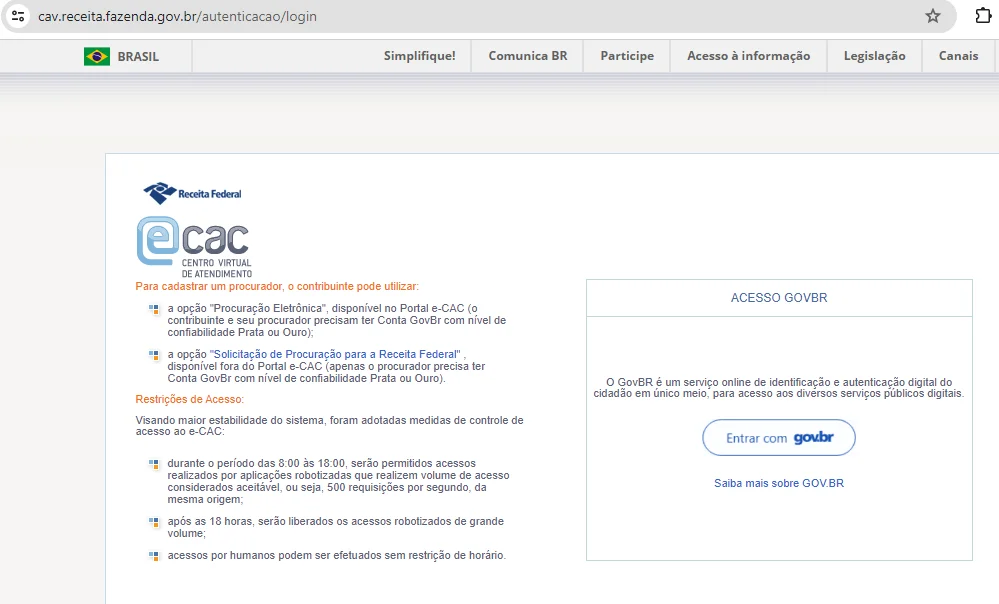Click Saiba mais sobre GOV.BR link
The height and width of the screenshot is (604, 999).
pos(778,483)
